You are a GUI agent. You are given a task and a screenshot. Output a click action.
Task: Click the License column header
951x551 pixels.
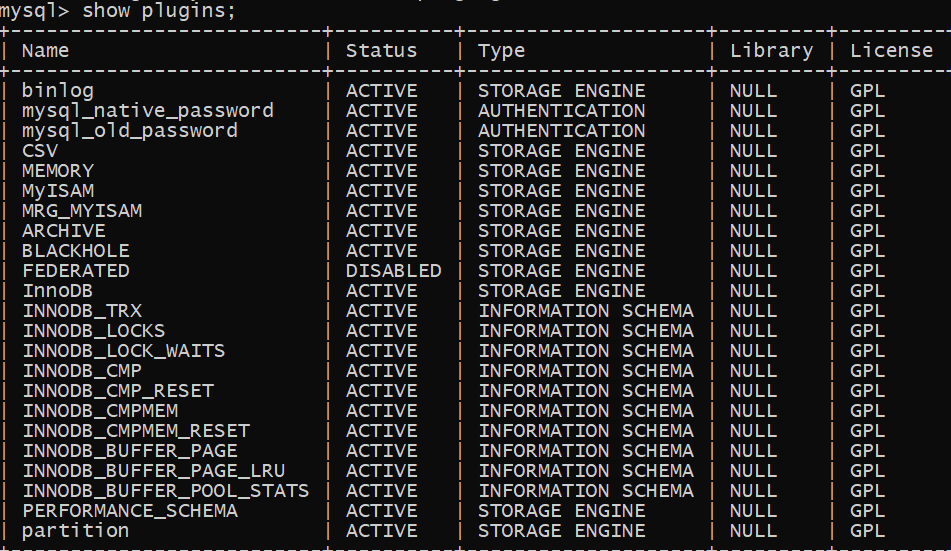point(891,51)
